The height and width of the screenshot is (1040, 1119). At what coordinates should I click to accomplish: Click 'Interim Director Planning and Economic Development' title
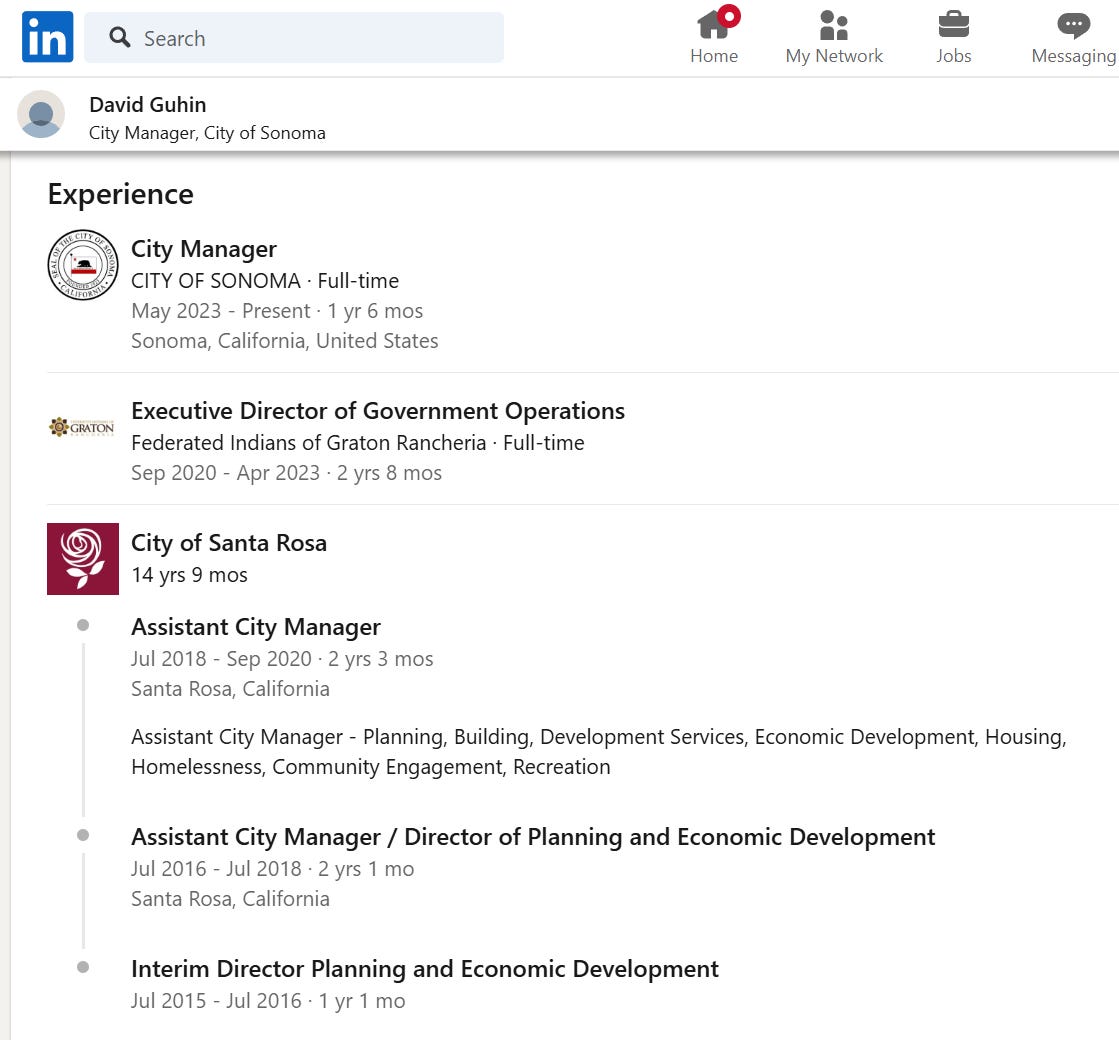coord(425,969)
